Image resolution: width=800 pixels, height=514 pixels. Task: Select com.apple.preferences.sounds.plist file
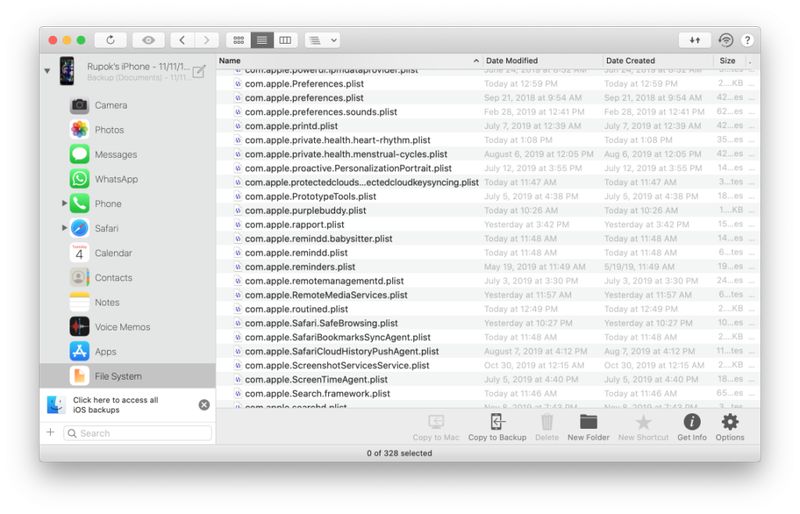tap(487, 112)
